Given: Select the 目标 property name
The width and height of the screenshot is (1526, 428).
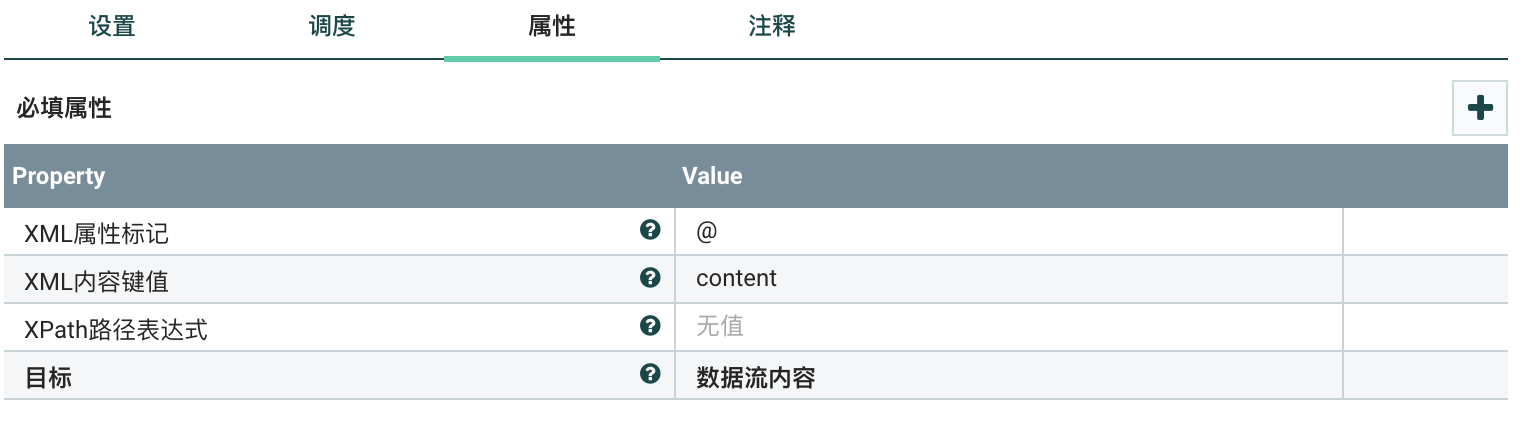Looking at the screenshot, I should (48, 377).
